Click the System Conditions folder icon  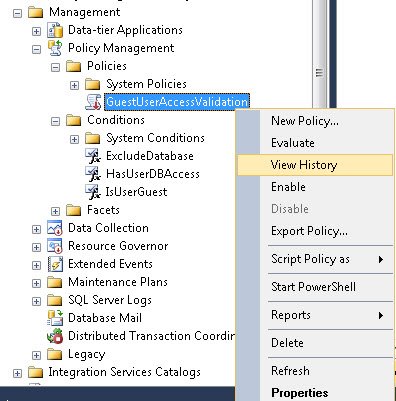93,138
